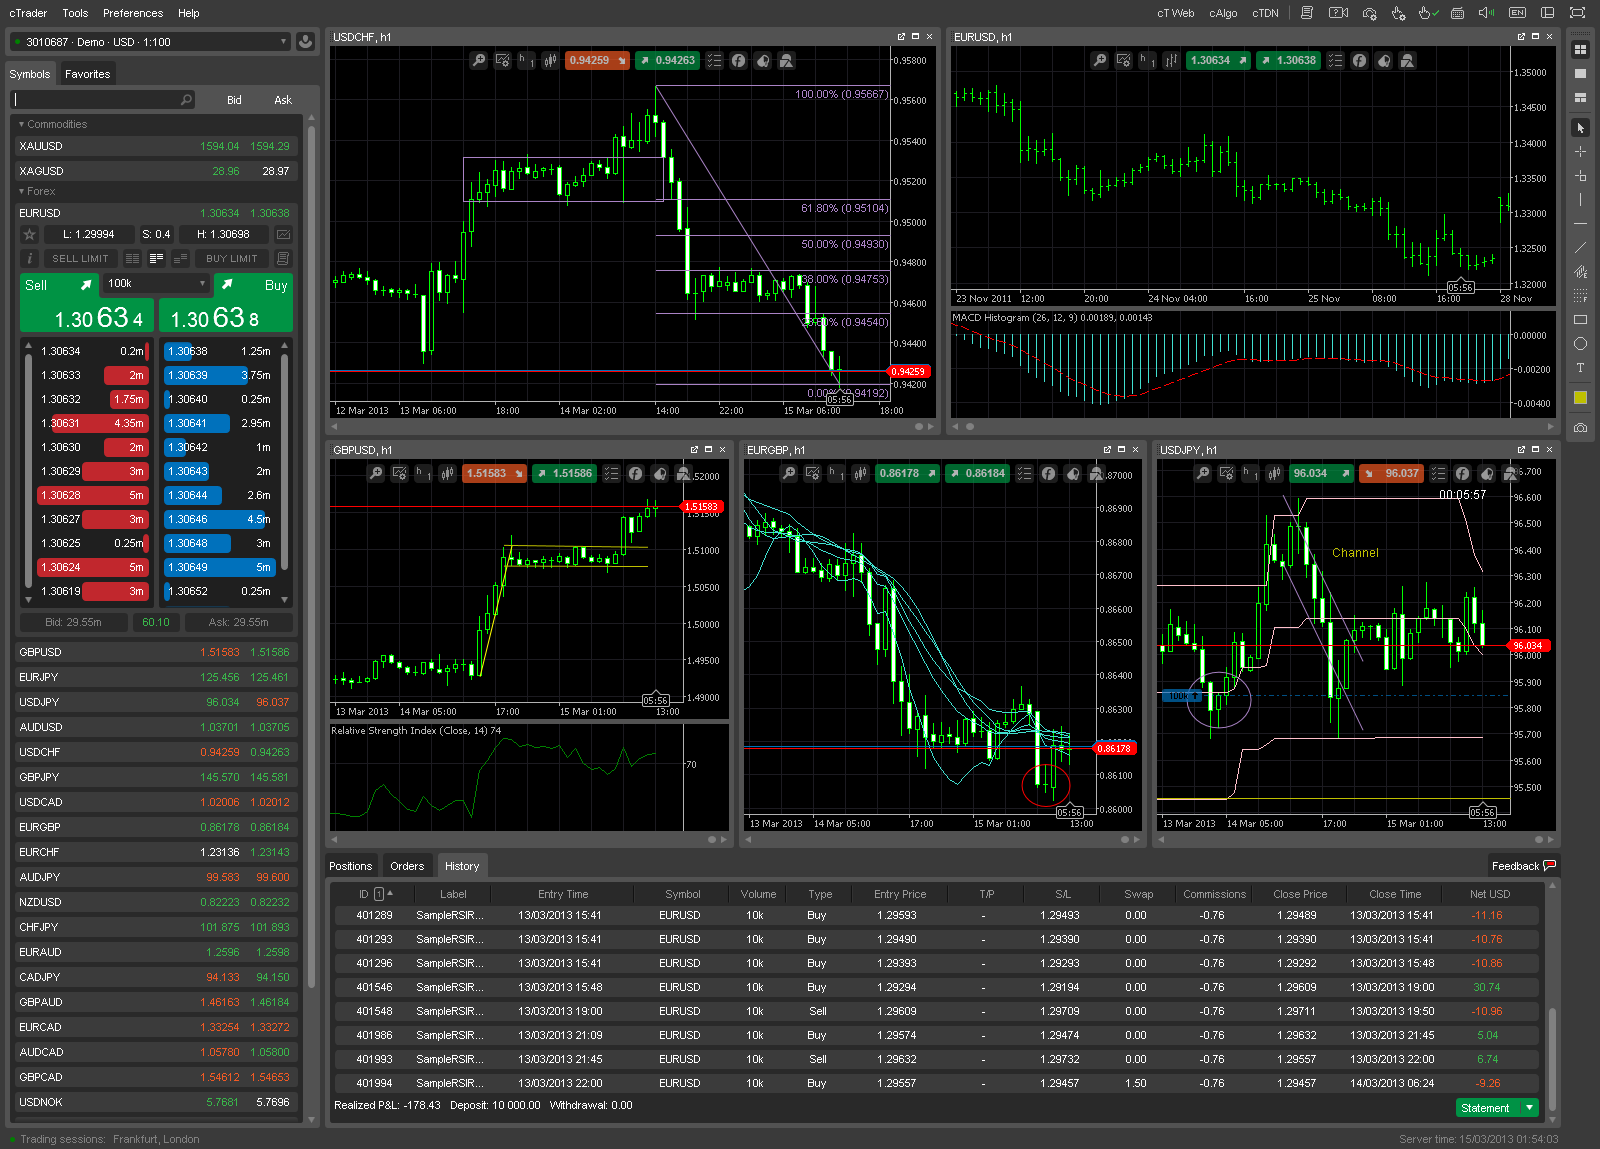The height and width of the screenshot is (1149, 1600).
Task: Toggle the fullscreen layout icon top right
Action: [x=1577, y=13]
